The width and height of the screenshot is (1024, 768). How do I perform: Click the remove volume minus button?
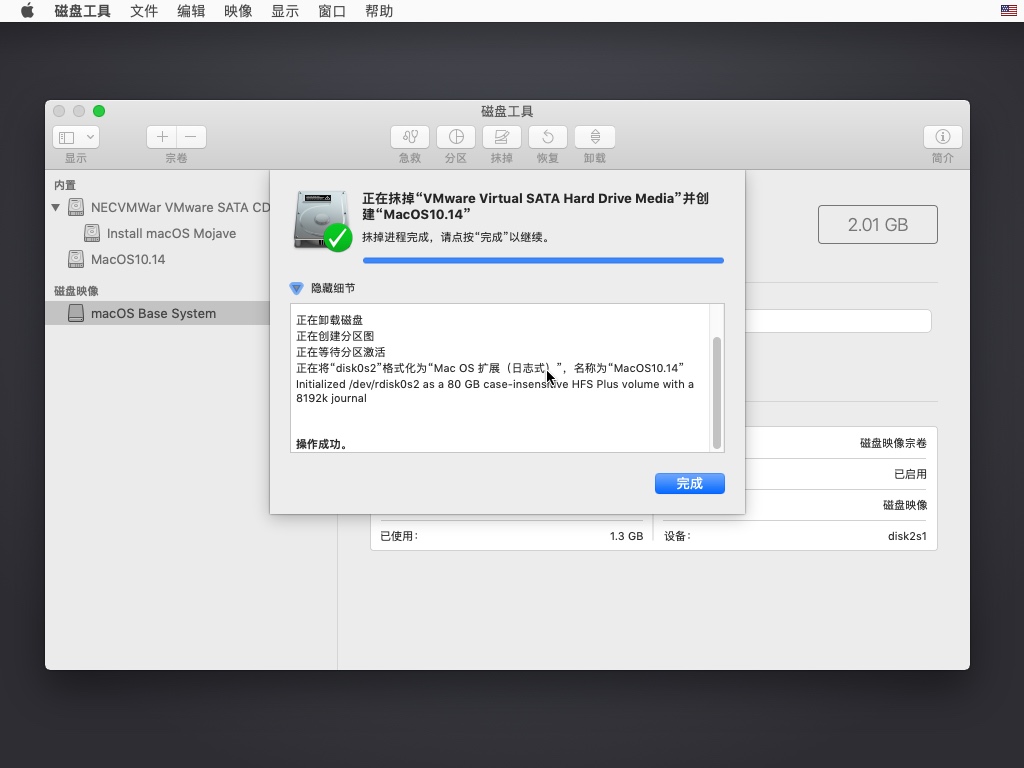click(x=191, y=136)
